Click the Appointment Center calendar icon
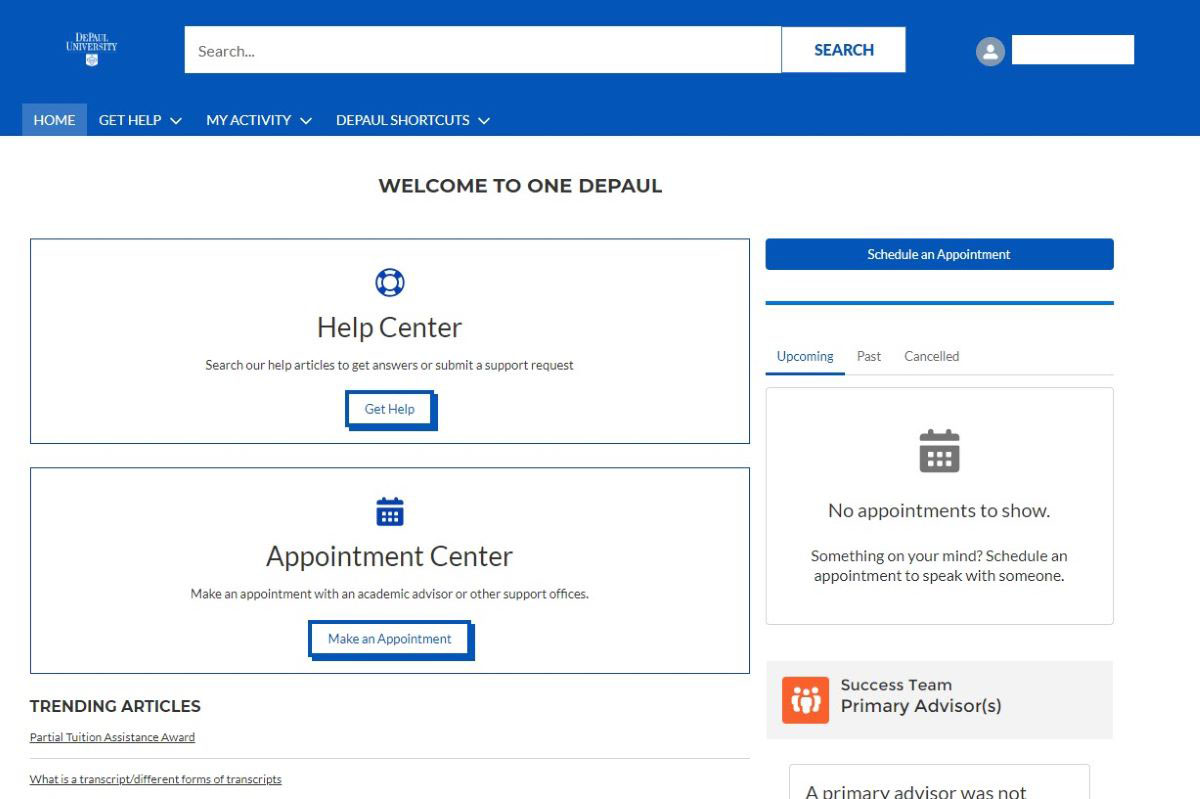The height and width of the screenshot is (799, 1200). [x=389, y=511]
